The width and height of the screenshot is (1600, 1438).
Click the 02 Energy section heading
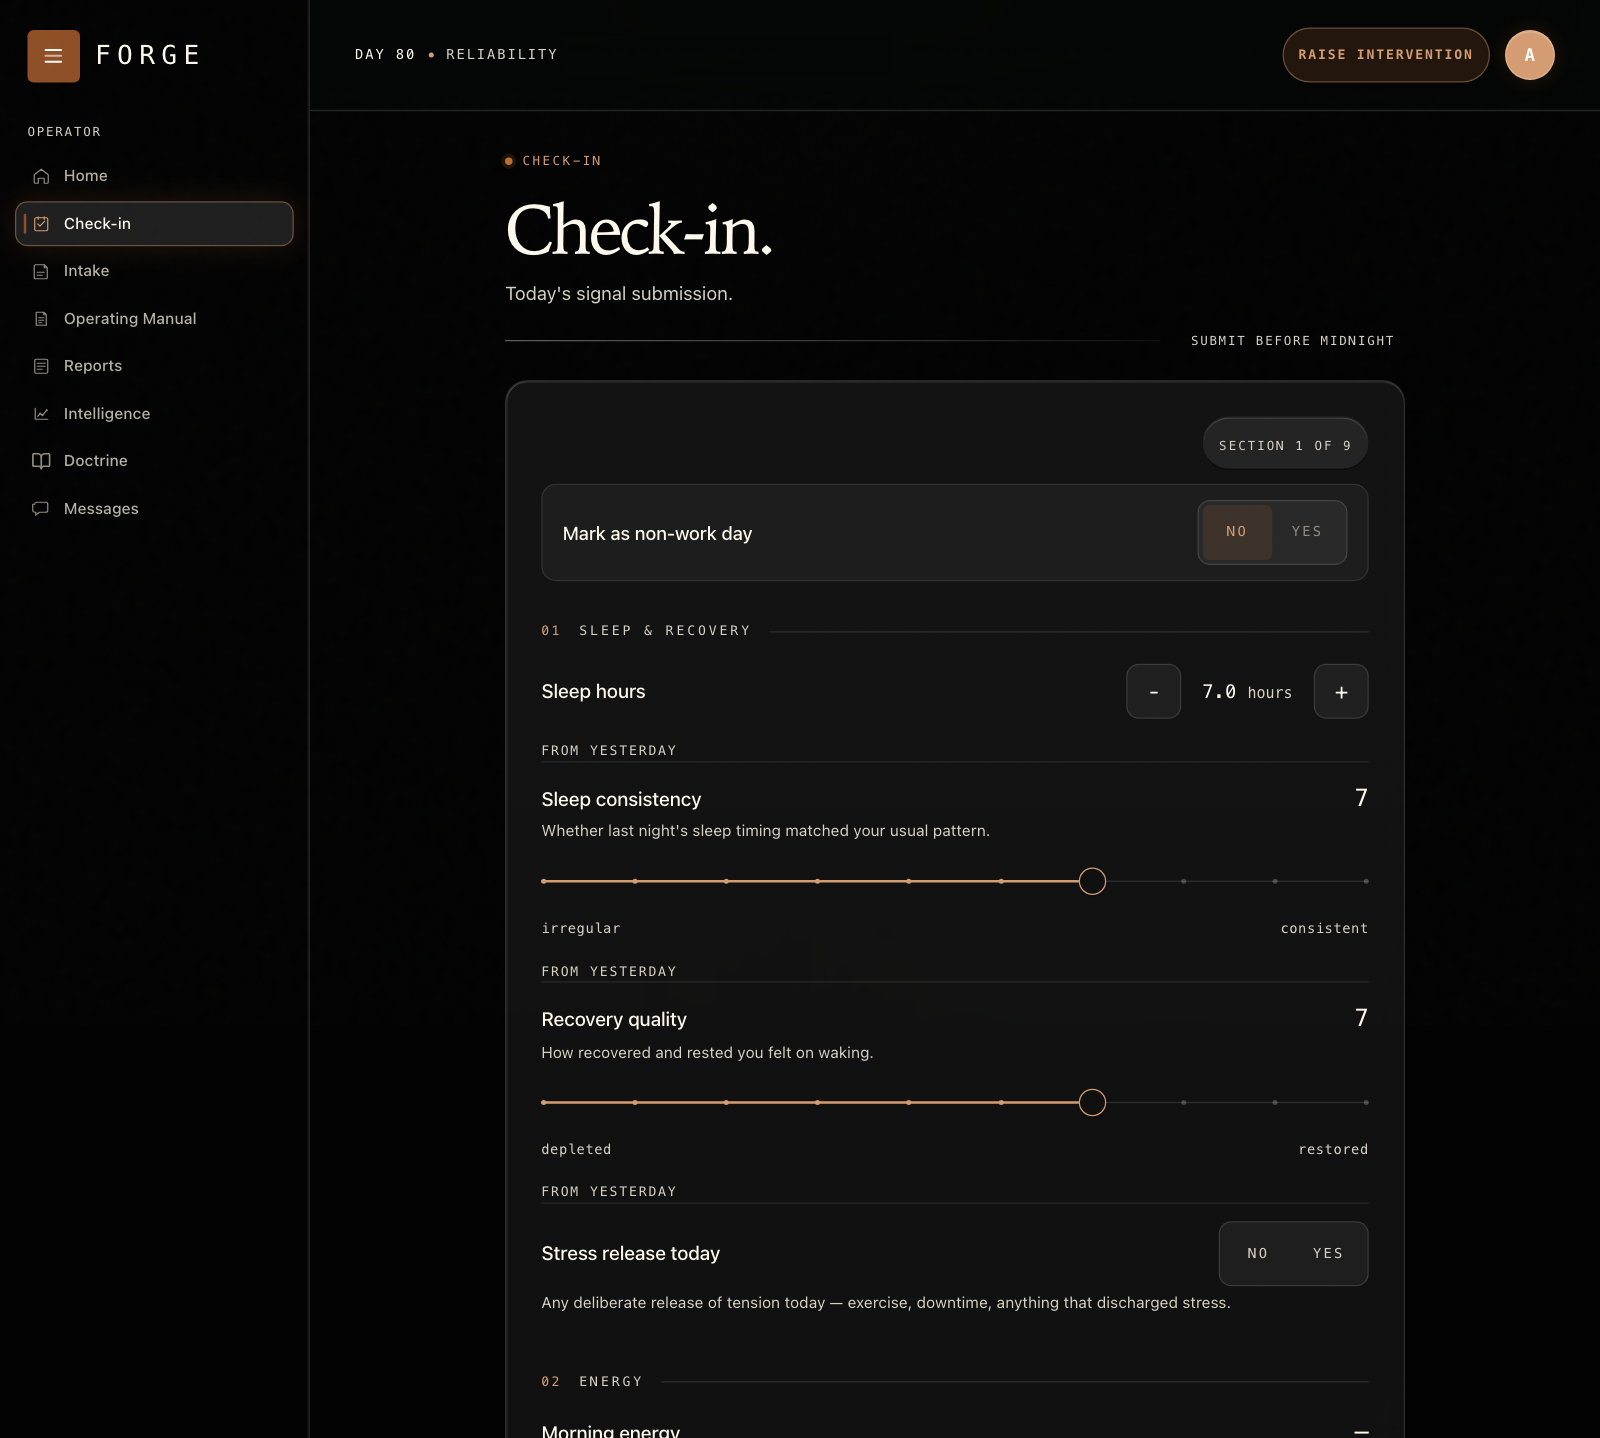(x=592, y=1382)
